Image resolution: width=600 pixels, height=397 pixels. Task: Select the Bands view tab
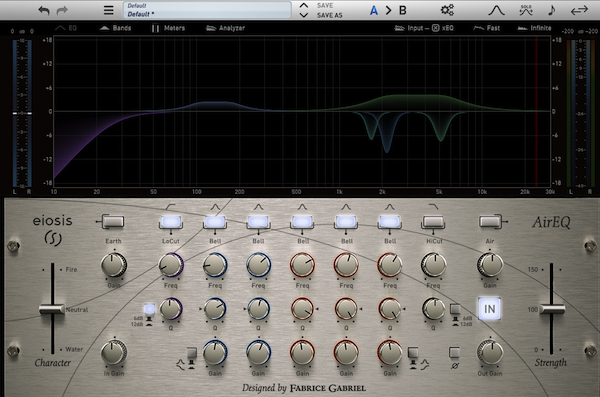tap(115, 28)
